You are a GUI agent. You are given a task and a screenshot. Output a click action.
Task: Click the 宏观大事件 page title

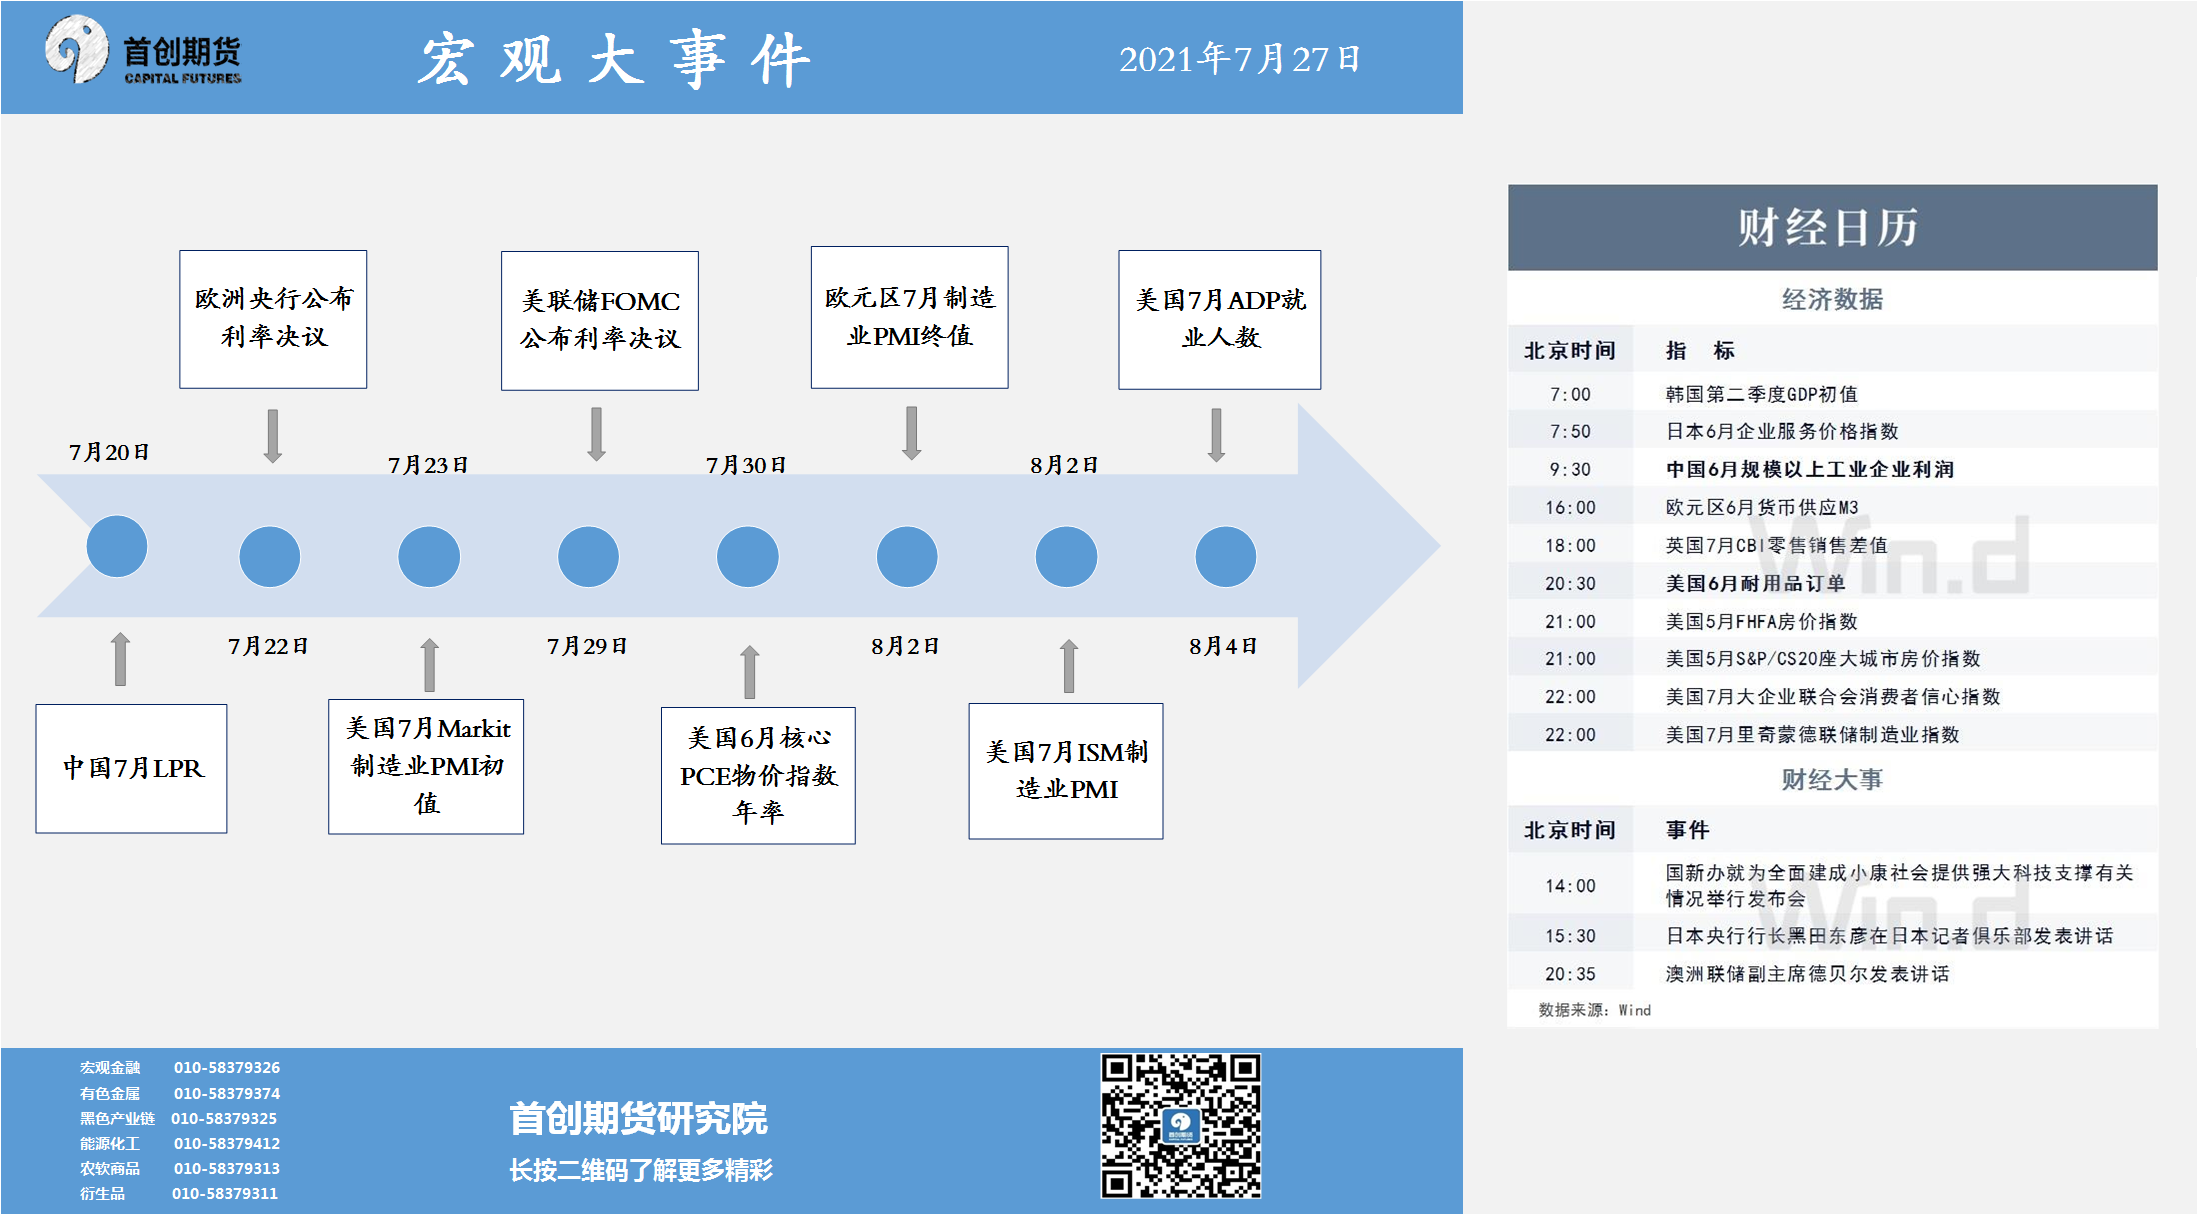[613, 59]
